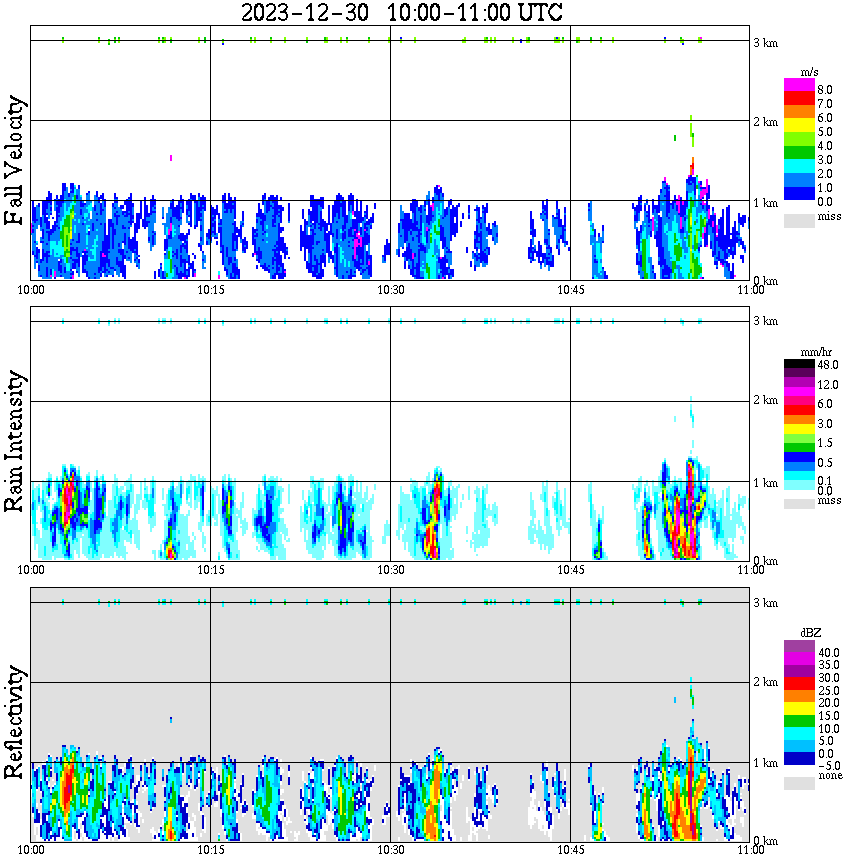Click the '10:30' tick under Fall Velocity plot

(391, 290)
